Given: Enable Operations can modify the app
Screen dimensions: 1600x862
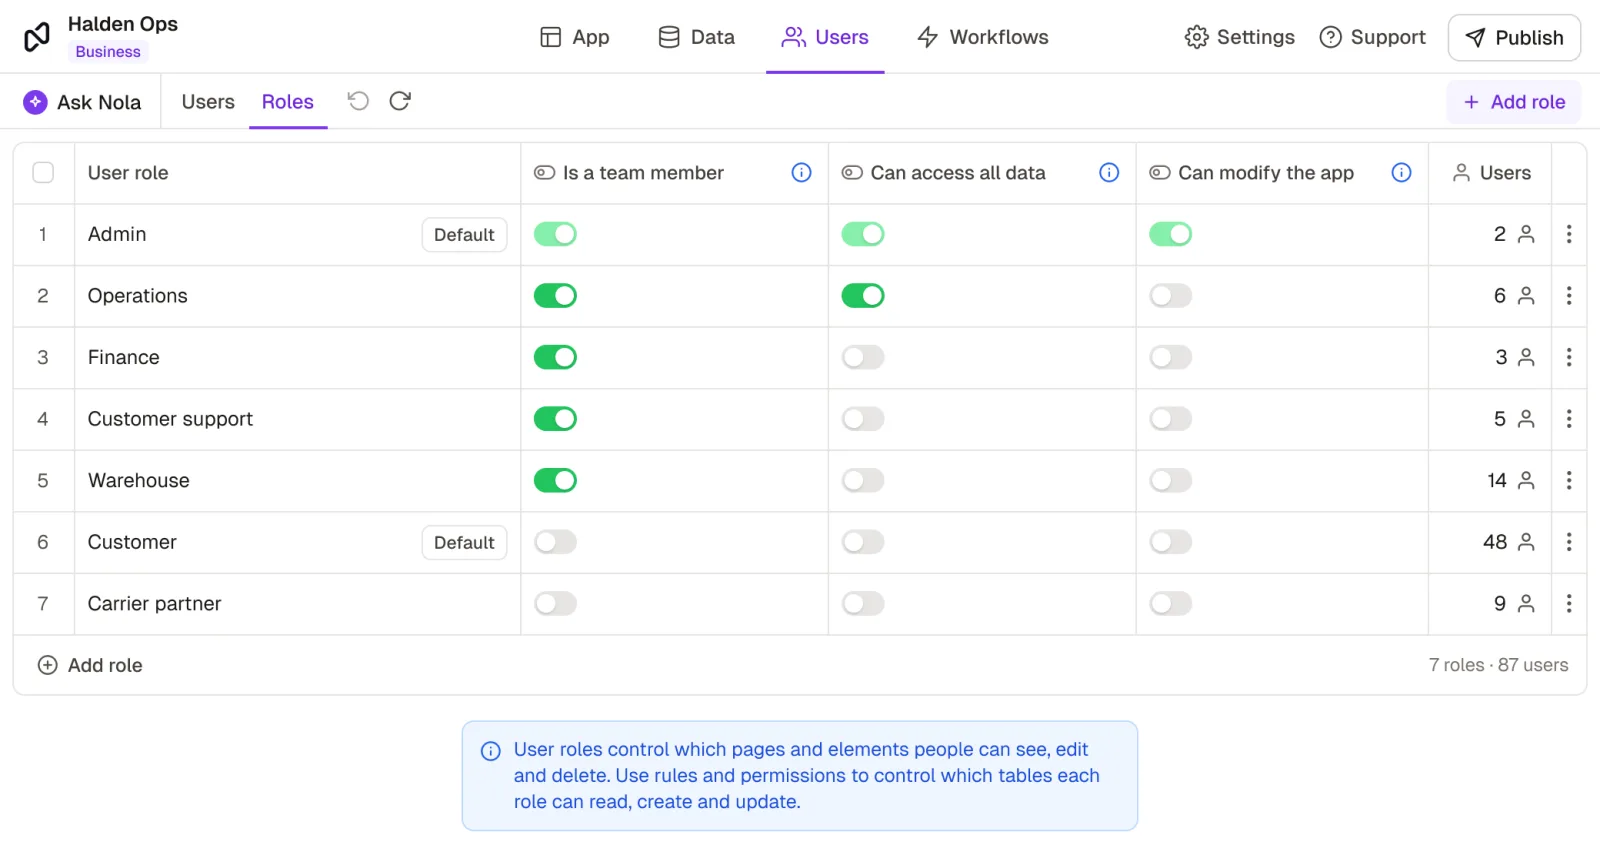Looking at the screenshot, I should pyautogui.click(x=1171, y=296).
